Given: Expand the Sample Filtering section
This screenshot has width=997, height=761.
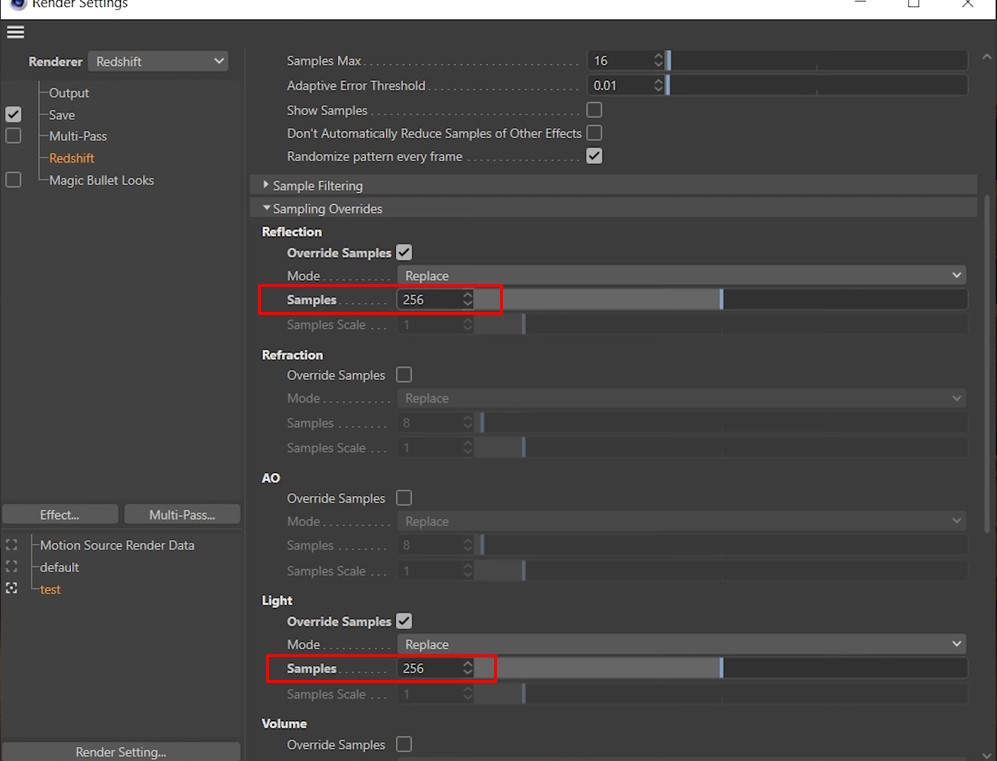Looking at the screenshot, I should click(266, 186).
